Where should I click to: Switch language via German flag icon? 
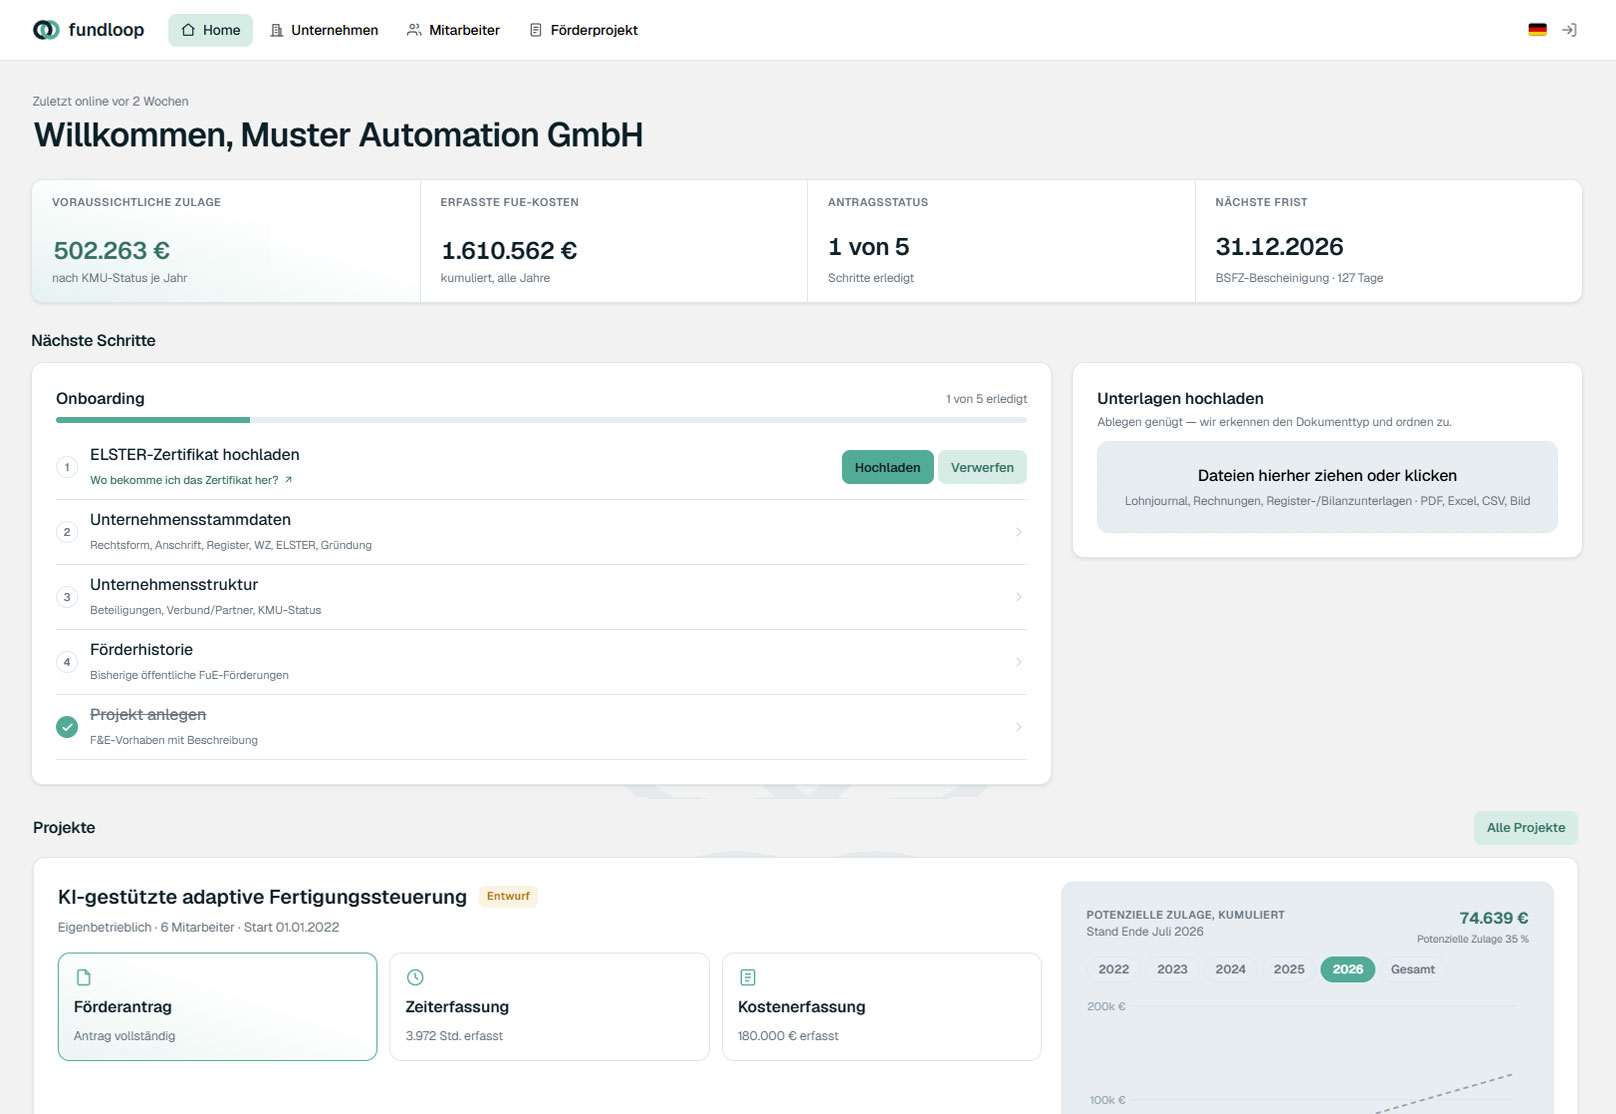click(x=1538, y=30)
